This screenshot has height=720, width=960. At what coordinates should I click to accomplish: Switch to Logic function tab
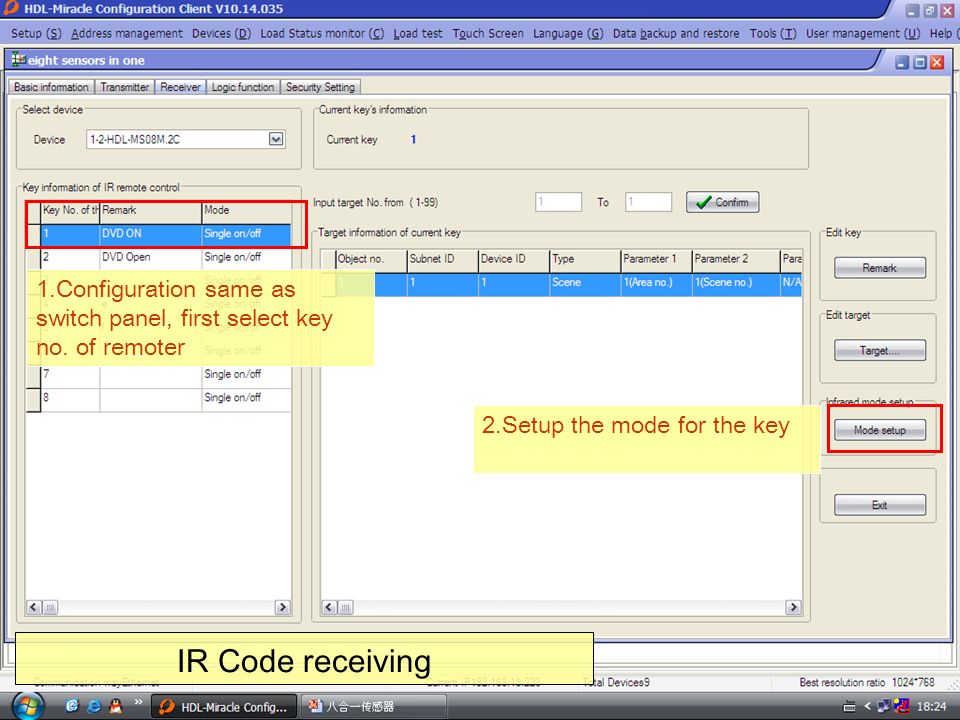[243, 87]
